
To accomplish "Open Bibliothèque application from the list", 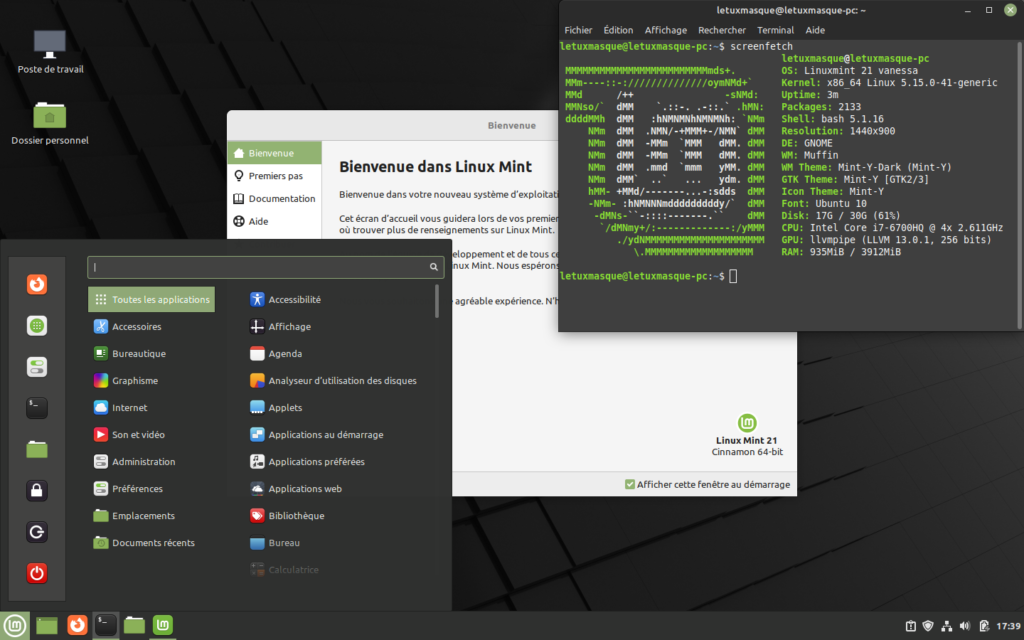I will [287, 515].
